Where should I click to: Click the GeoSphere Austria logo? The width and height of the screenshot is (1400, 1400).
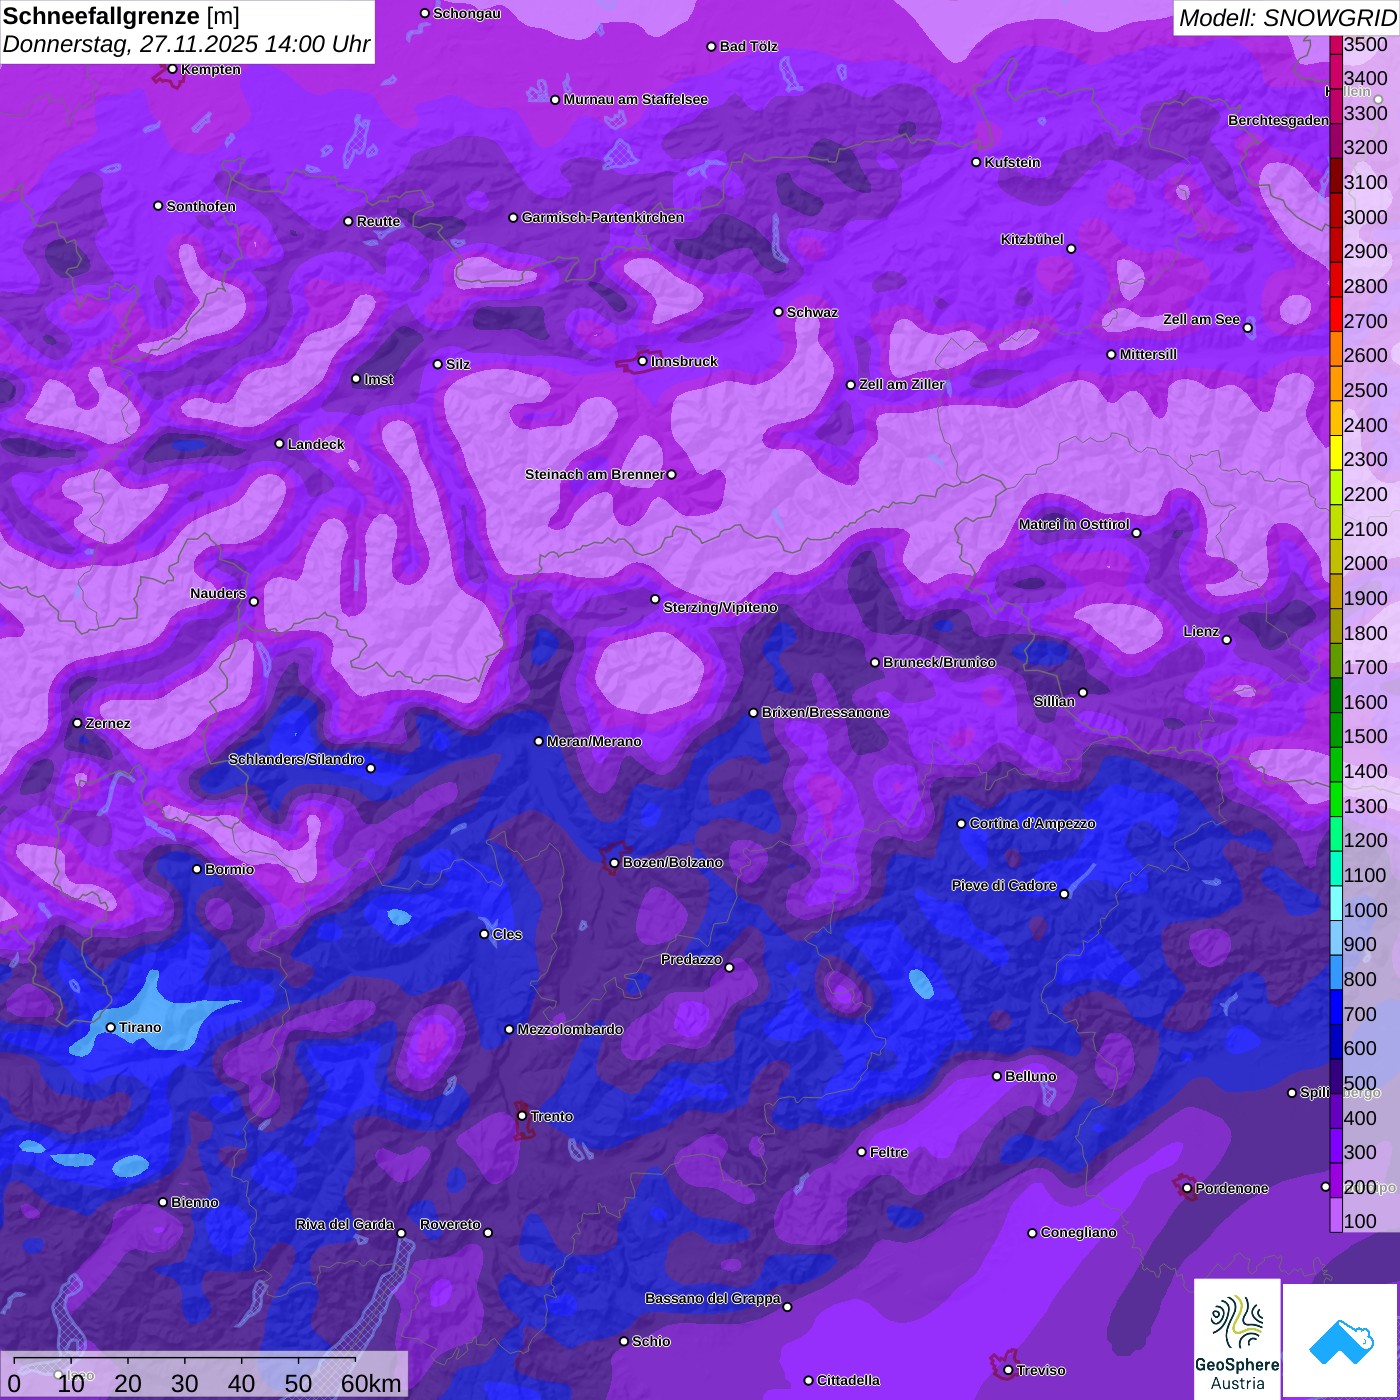[x=1237, y=1338]
